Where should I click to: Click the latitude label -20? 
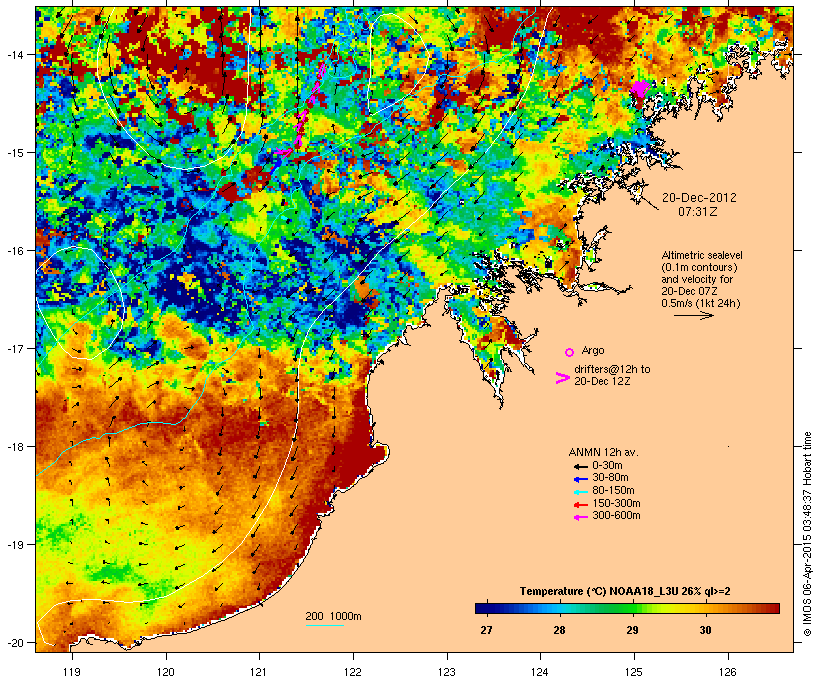[15, 642]
